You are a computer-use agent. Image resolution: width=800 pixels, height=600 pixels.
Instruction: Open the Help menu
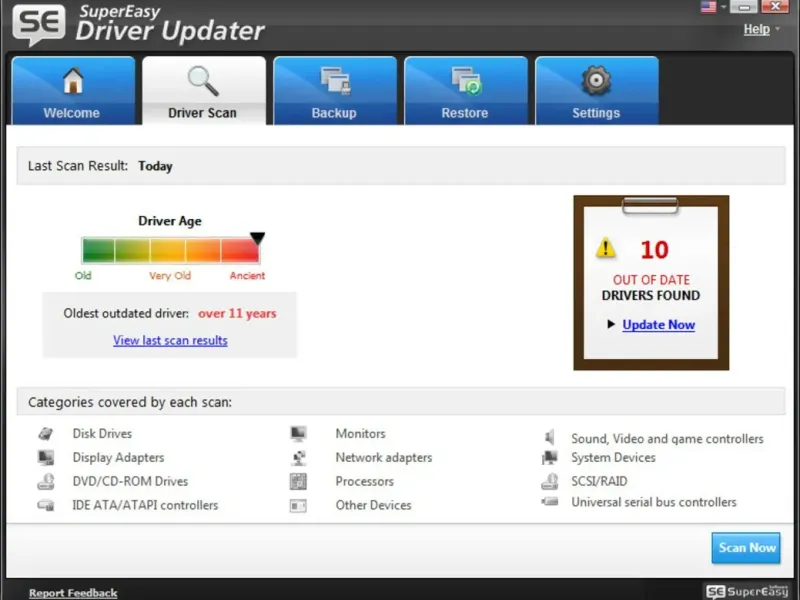tap(756, 30)
